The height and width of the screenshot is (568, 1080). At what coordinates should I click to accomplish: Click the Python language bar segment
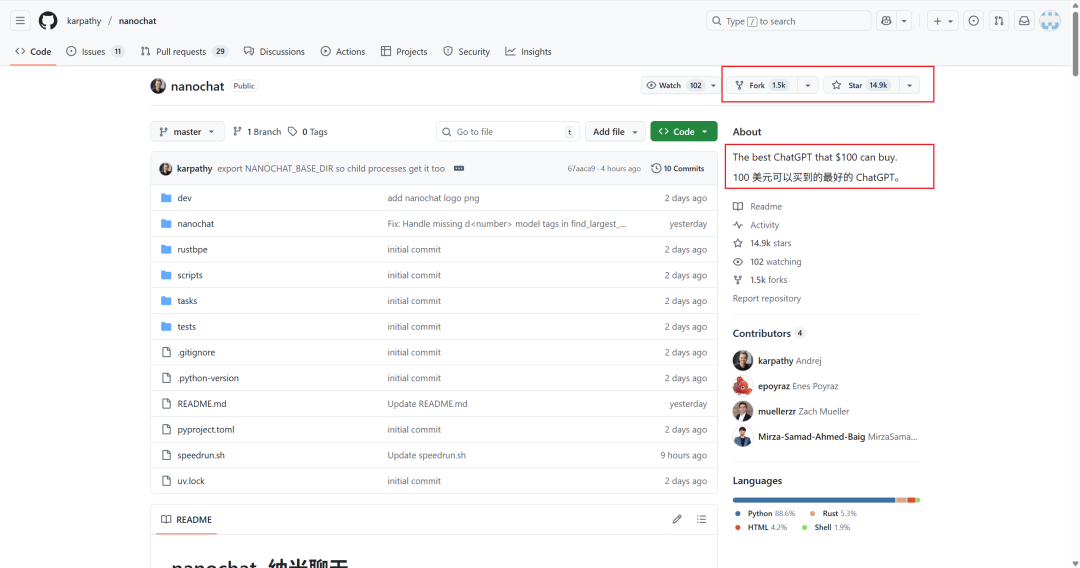(x=814, y=500)
